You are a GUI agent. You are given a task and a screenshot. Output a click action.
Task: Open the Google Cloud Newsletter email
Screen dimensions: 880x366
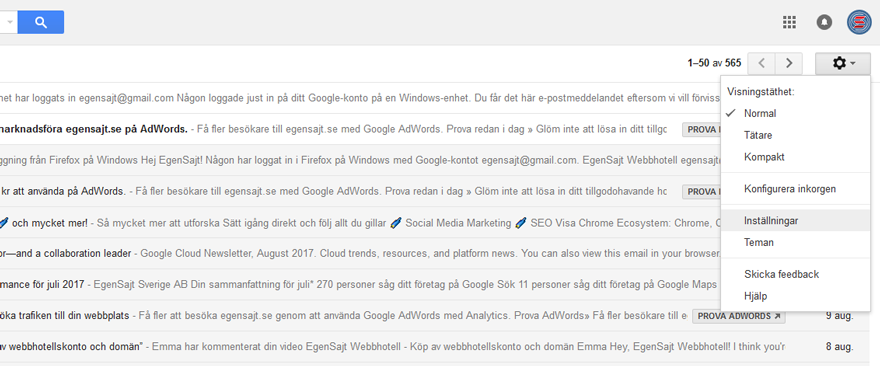359,253
